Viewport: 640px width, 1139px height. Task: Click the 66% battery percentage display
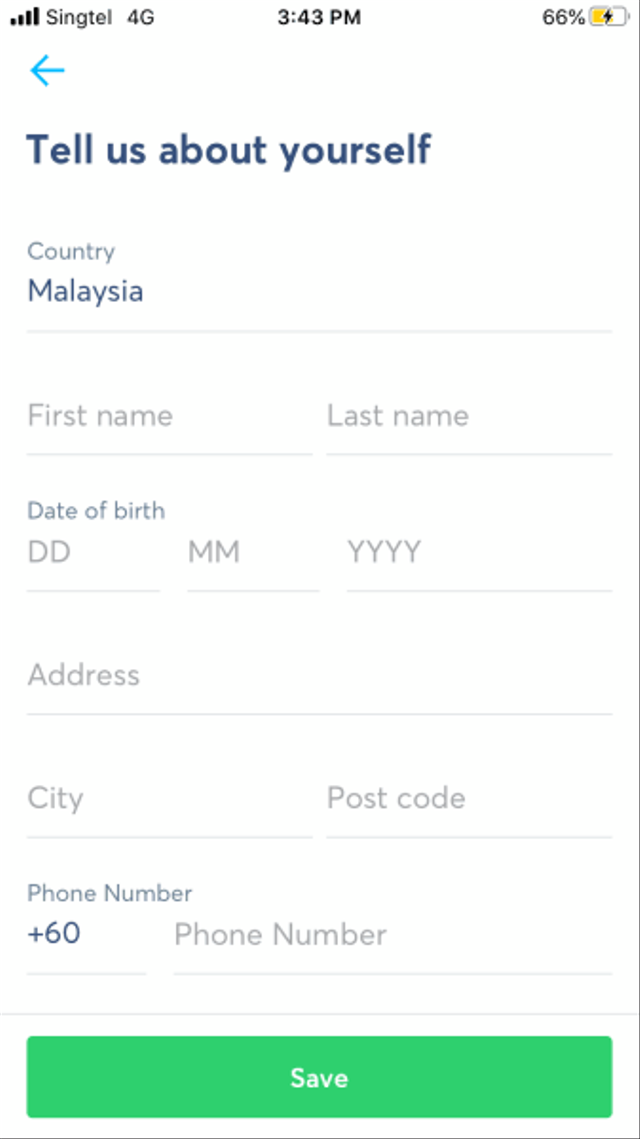click(566, 16)
